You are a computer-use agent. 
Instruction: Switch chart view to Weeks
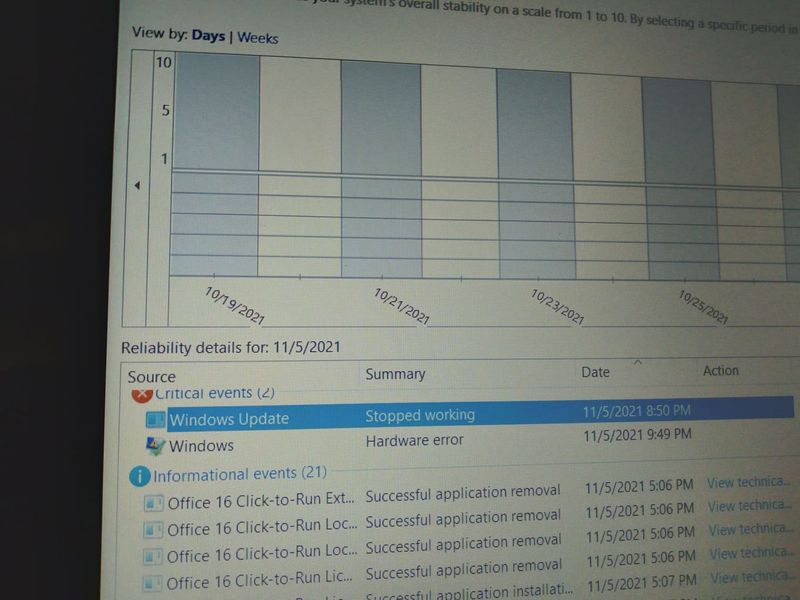[x=258, y=38]
